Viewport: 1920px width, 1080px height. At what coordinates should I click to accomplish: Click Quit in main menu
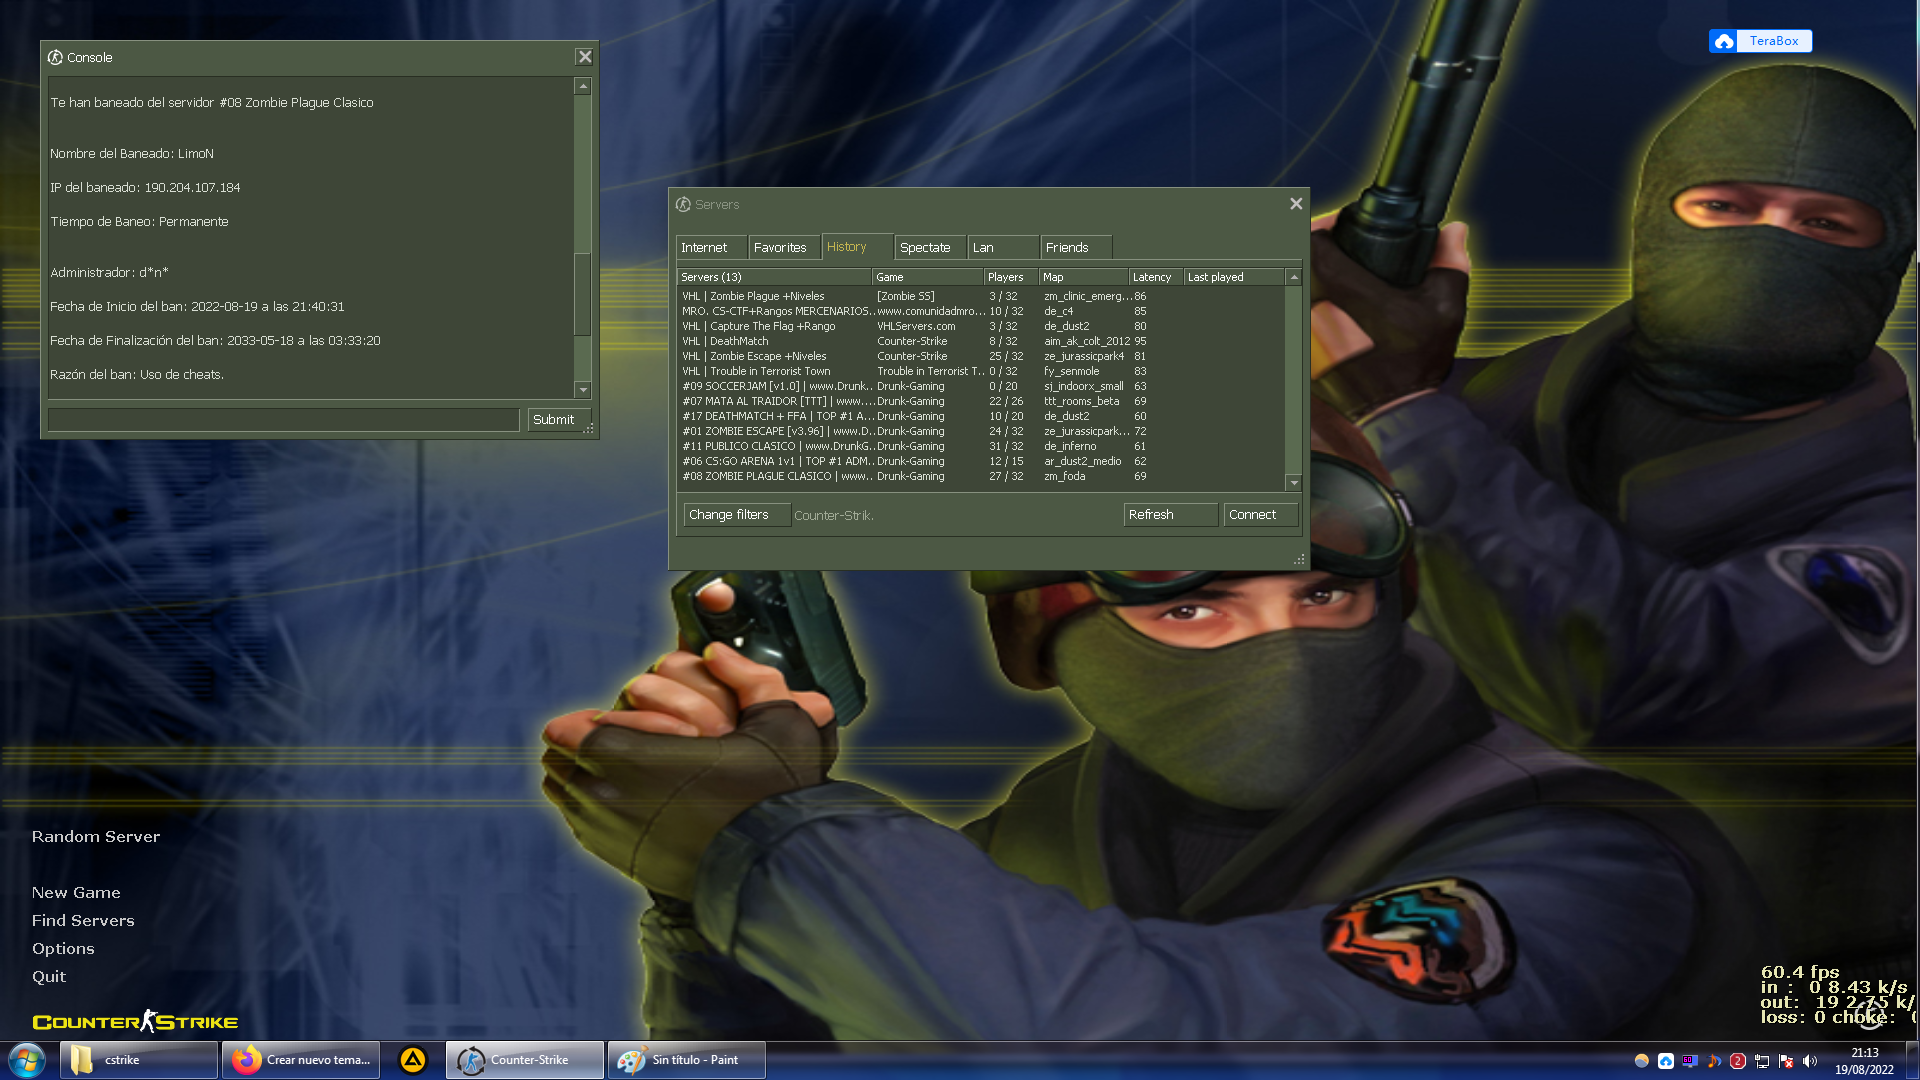pyautogui.click(x=49, y=977)
